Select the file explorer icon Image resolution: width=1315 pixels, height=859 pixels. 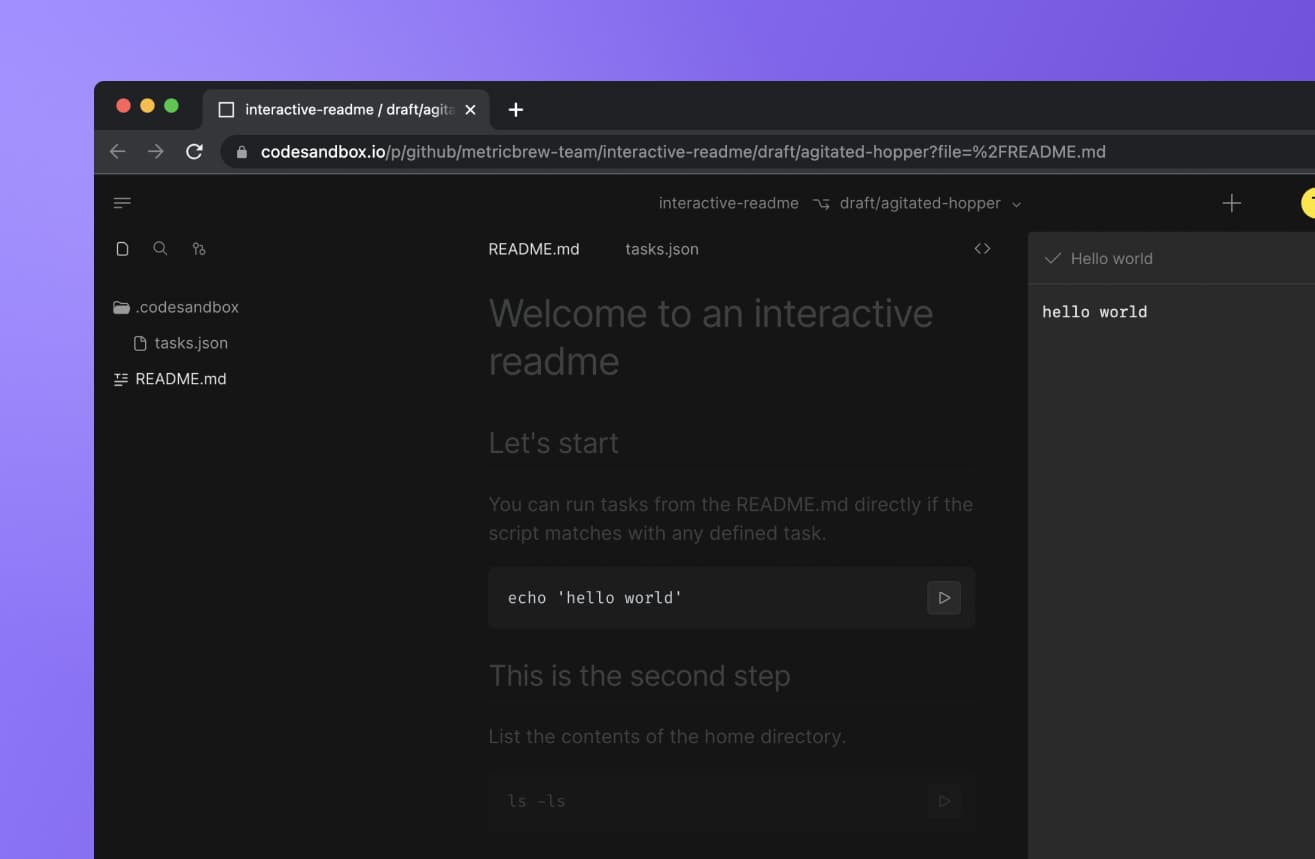[x=122, y=248]
